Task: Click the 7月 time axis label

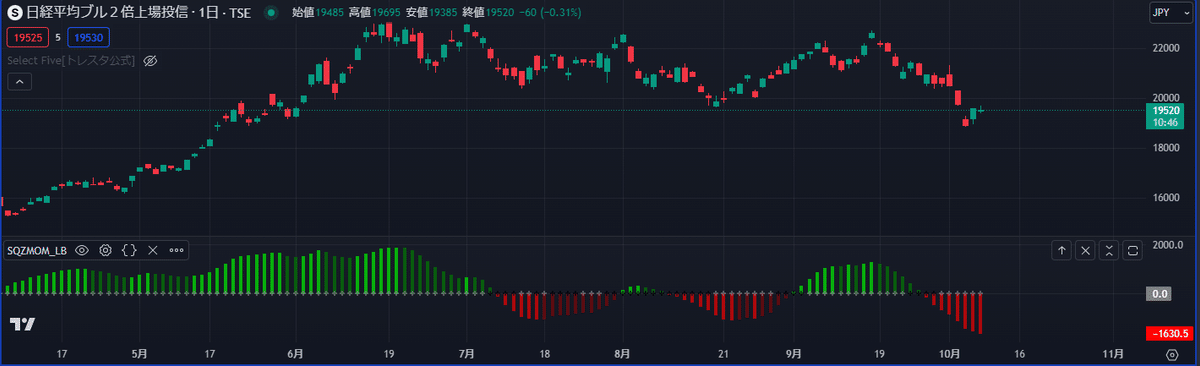Action: (467, 354)
